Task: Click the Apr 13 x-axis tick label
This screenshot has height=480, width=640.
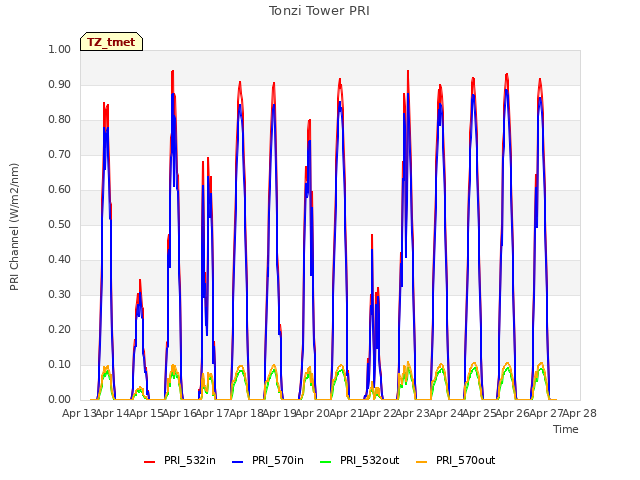Action: click(79, 413)
